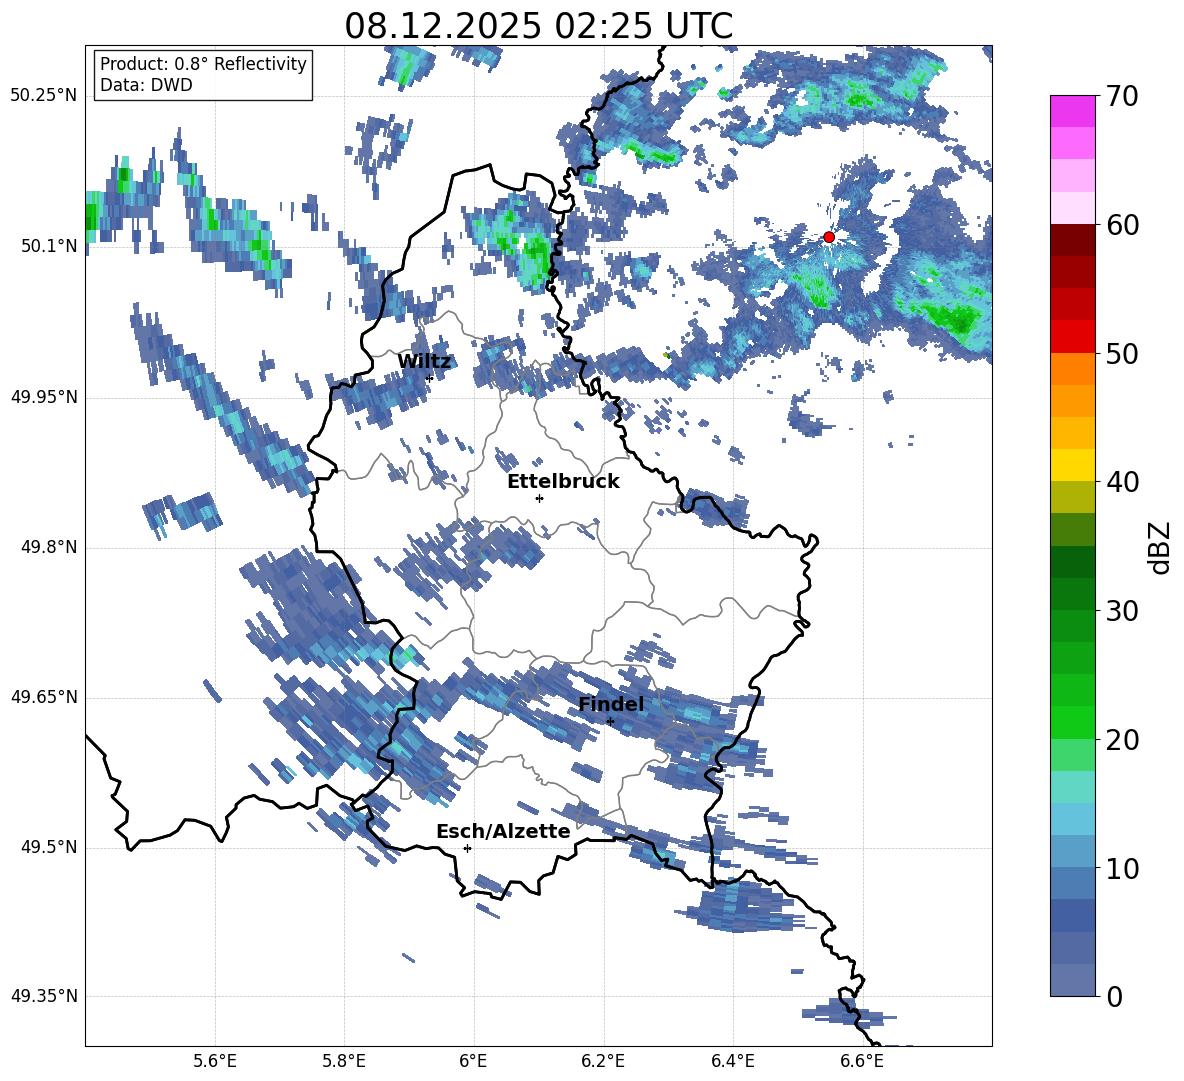Click the Ettelbruck city label
The width and height of the screenshot is (1184, 1081).
pyautogui.click(x=563, y=482)
